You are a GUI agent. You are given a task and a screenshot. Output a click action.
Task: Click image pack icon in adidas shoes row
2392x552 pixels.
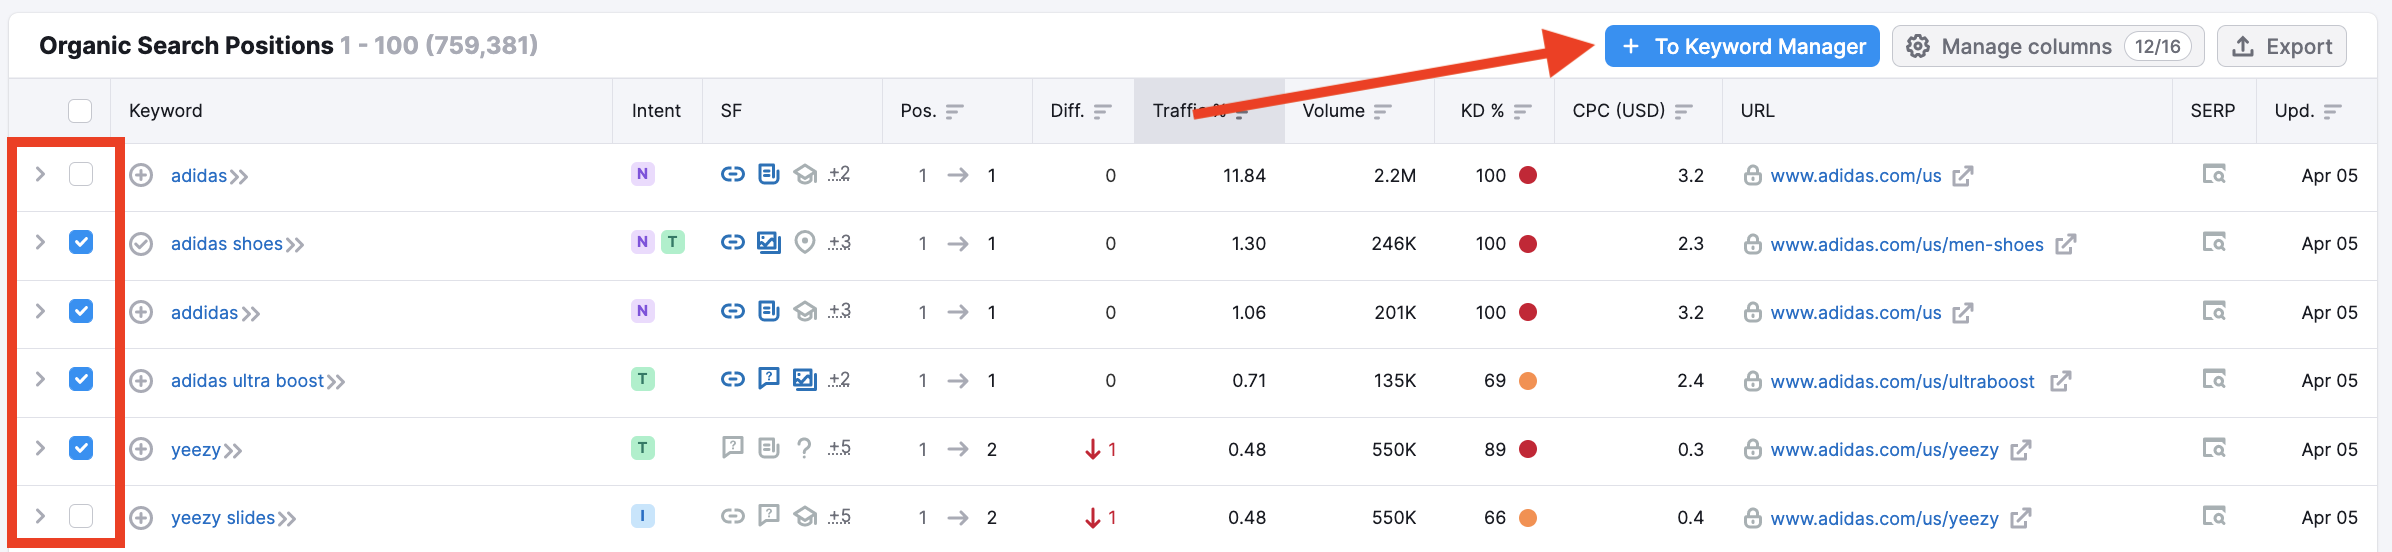769,243
